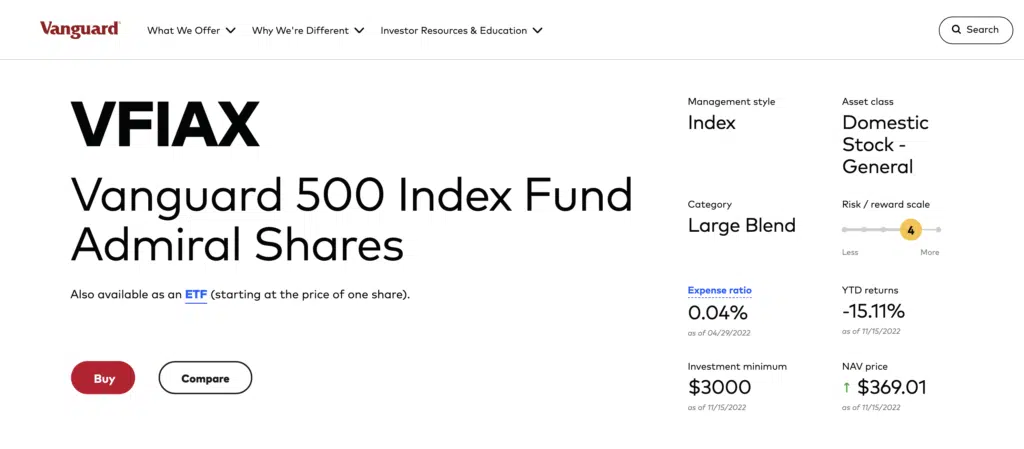
Task: Expand the Why We're Different chevron
Action: (359, 31)
